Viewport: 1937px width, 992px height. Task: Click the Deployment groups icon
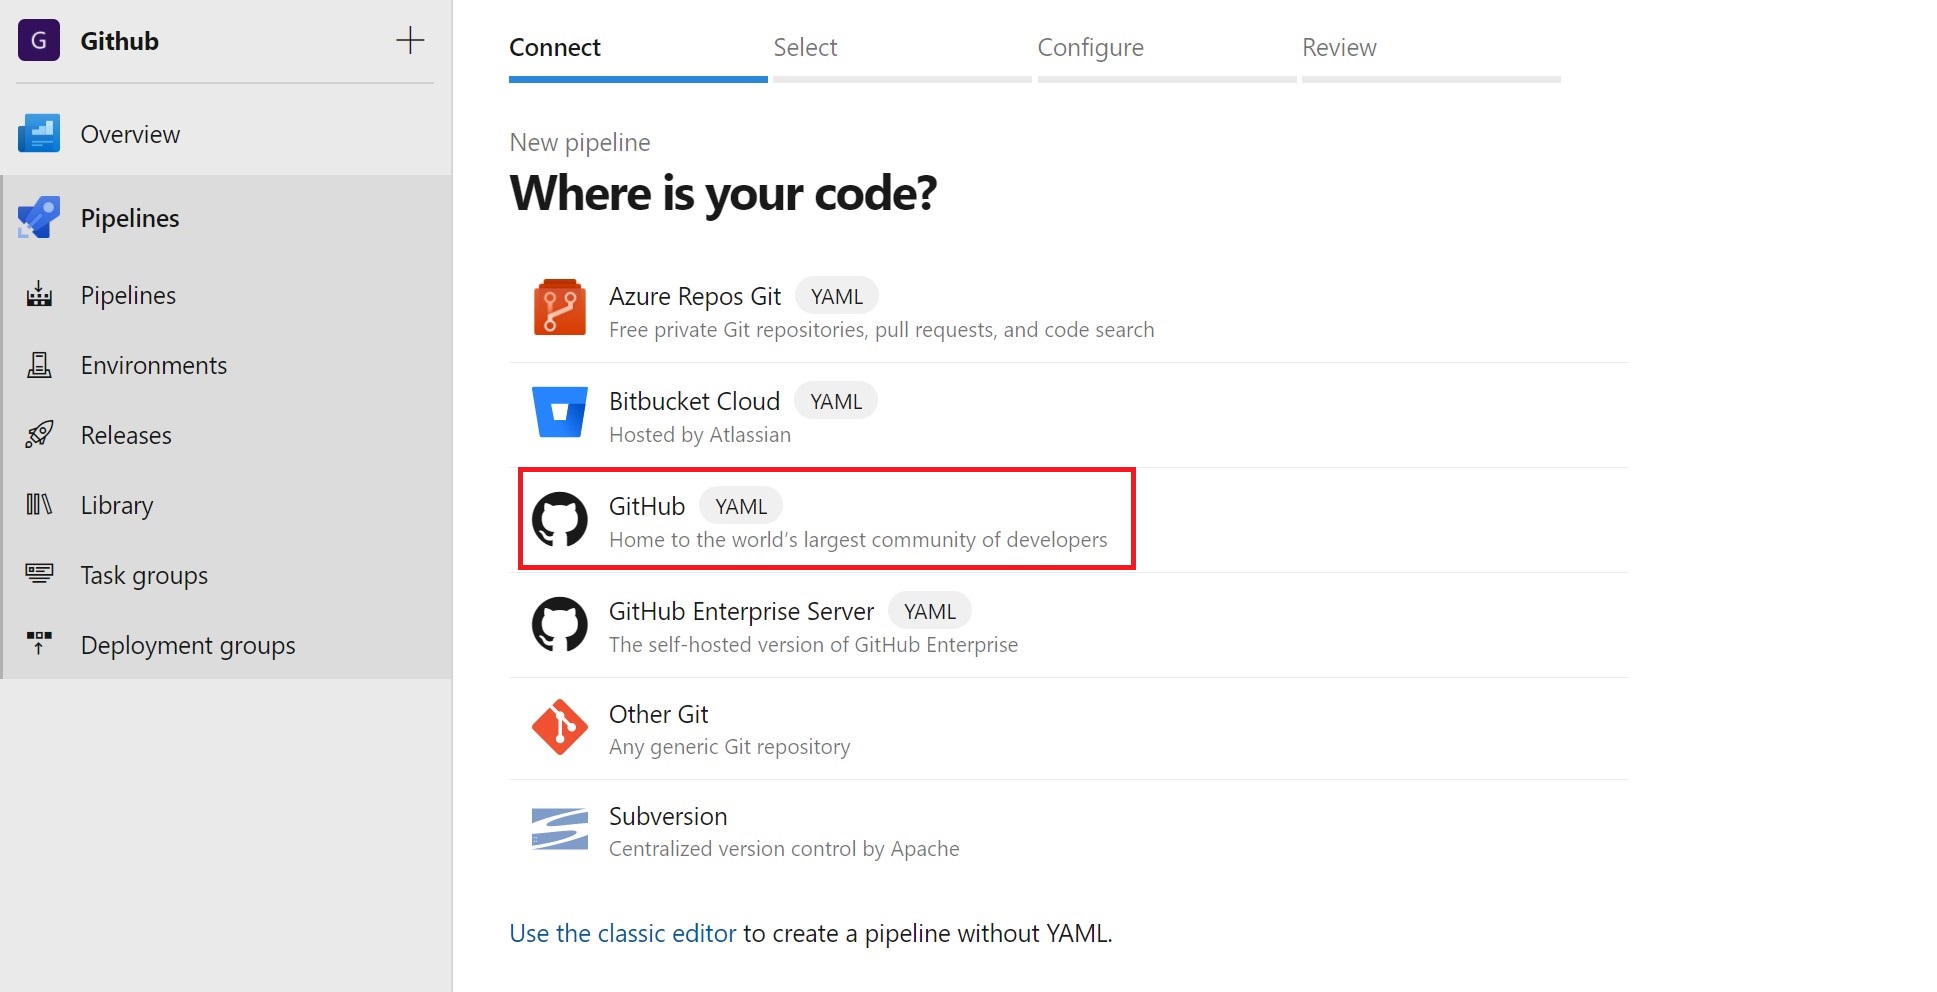pyautogui.click(x=39, y=643)
